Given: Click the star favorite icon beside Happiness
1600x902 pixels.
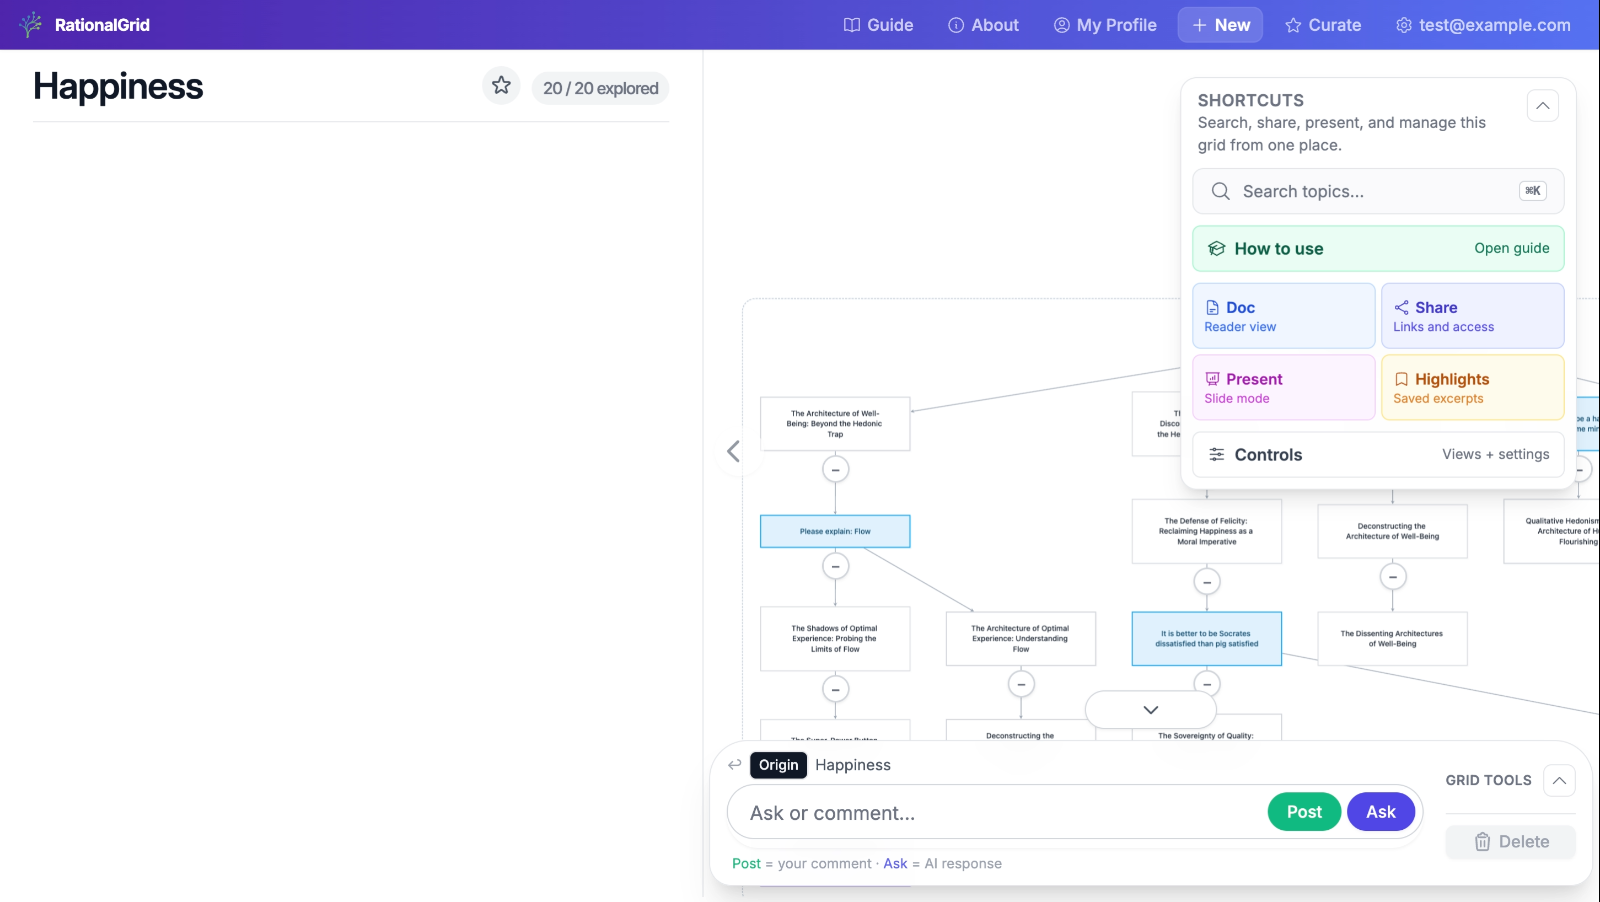Looking at the screenshot, I should point(501,86).
